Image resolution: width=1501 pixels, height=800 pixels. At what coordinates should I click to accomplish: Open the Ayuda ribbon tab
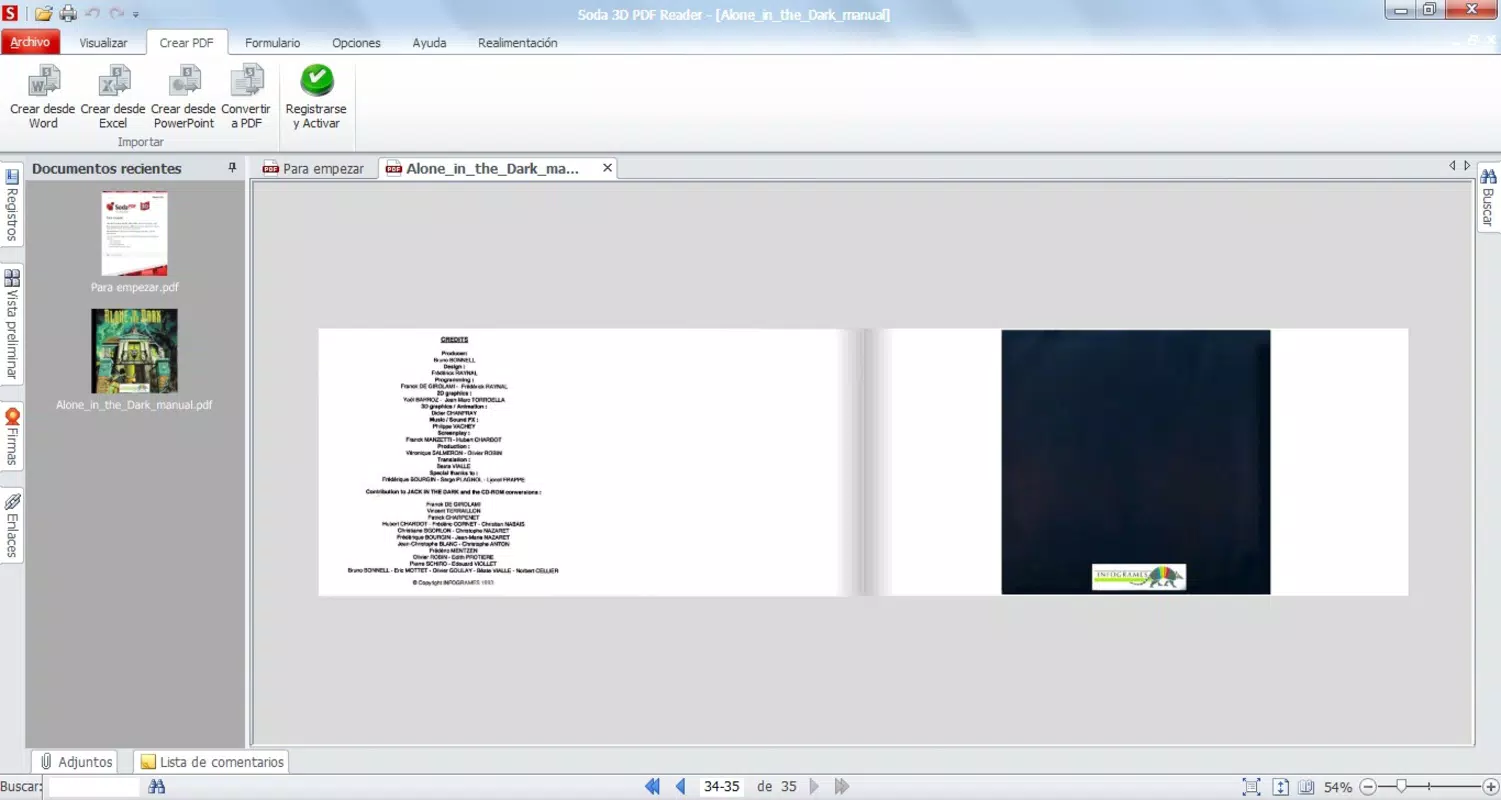(x=429, y=43)
